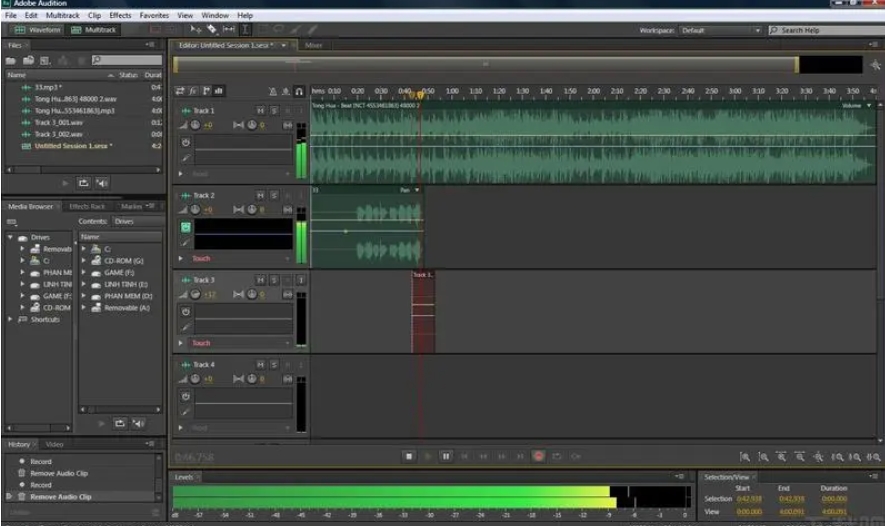This screenshot has width=885, height=526.
Task: Select the Time Selection tool
Action: (x=246, y=29)
